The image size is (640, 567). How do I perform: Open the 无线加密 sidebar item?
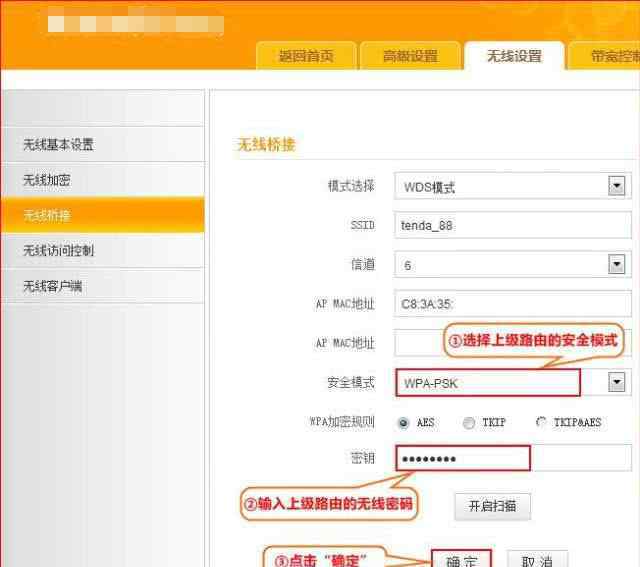[47, 180]
